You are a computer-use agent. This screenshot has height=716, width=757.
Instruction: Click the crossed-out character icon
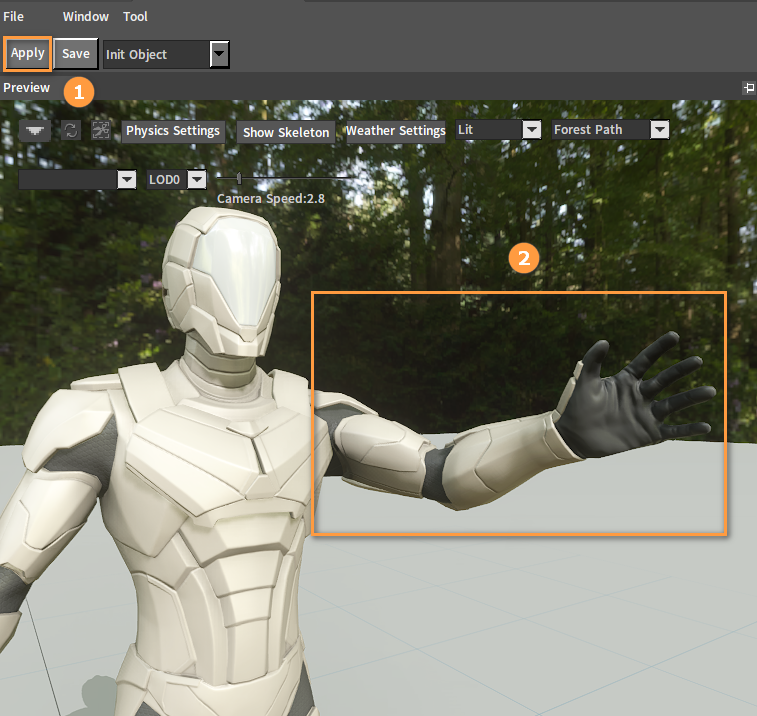101,130
